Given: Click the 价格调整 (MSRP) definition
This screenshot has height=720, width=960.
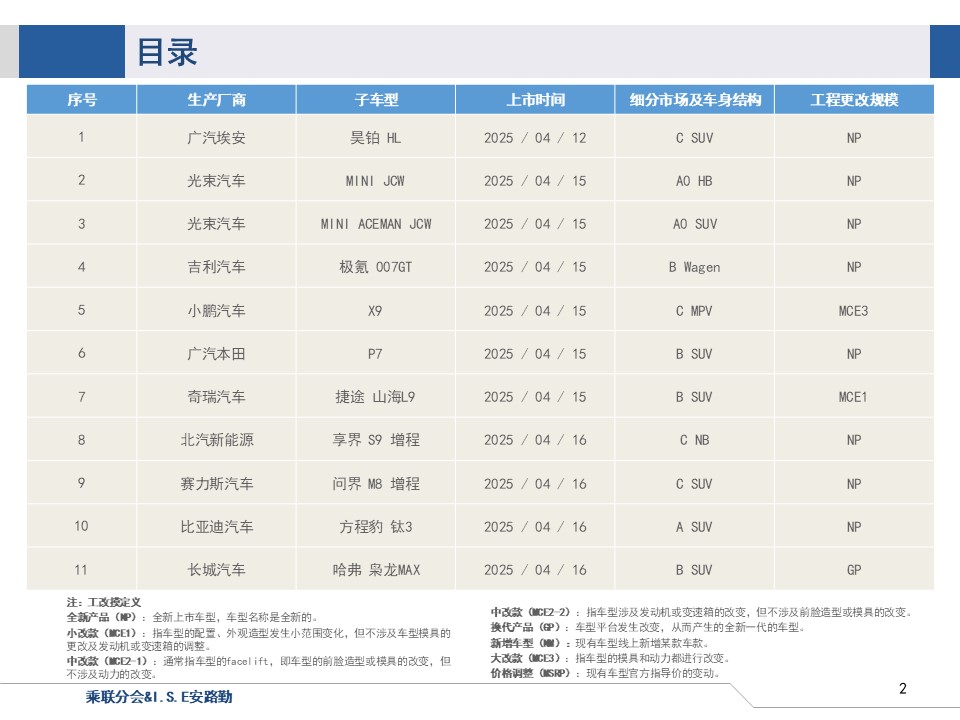Looking at the screenshot, I should [606, 673].
